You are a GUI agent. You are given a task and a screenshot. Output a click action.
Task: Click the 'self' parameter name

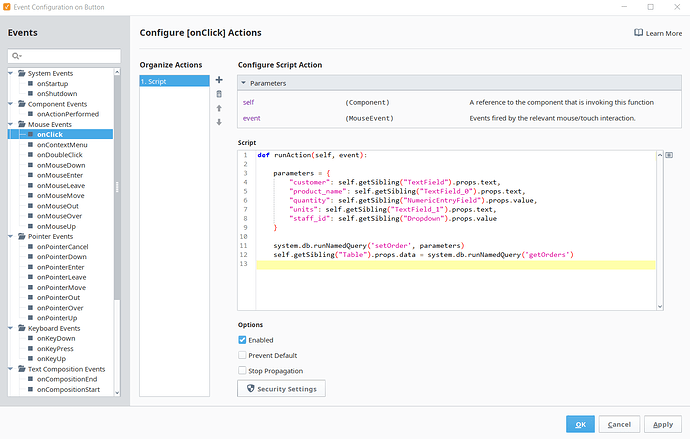(x=248, y=102)
